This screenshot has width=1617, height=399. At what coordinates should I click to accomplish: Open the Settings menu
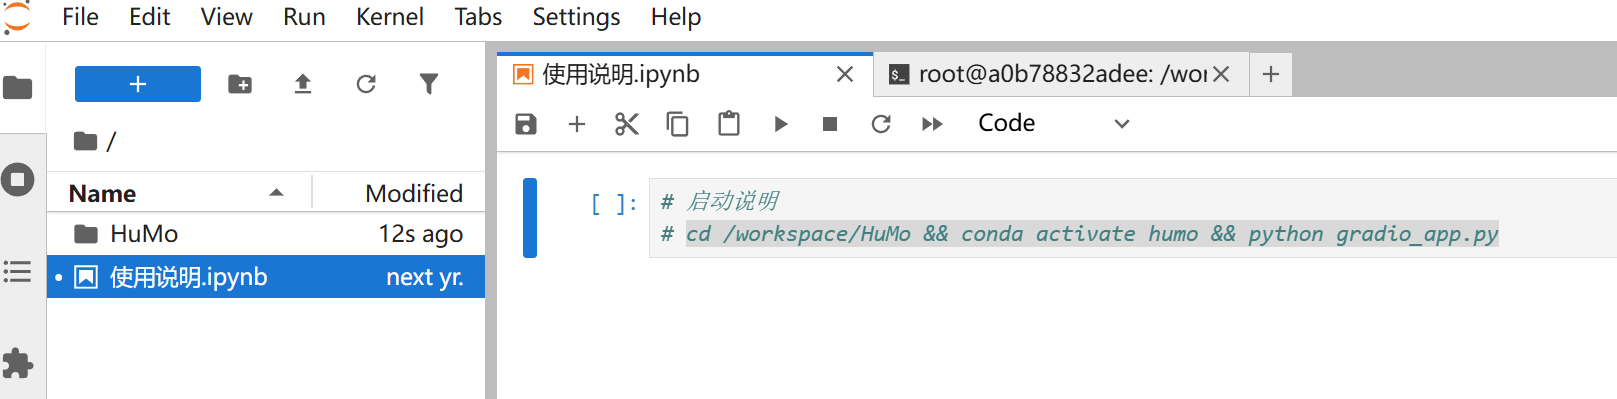click(576, 17)
